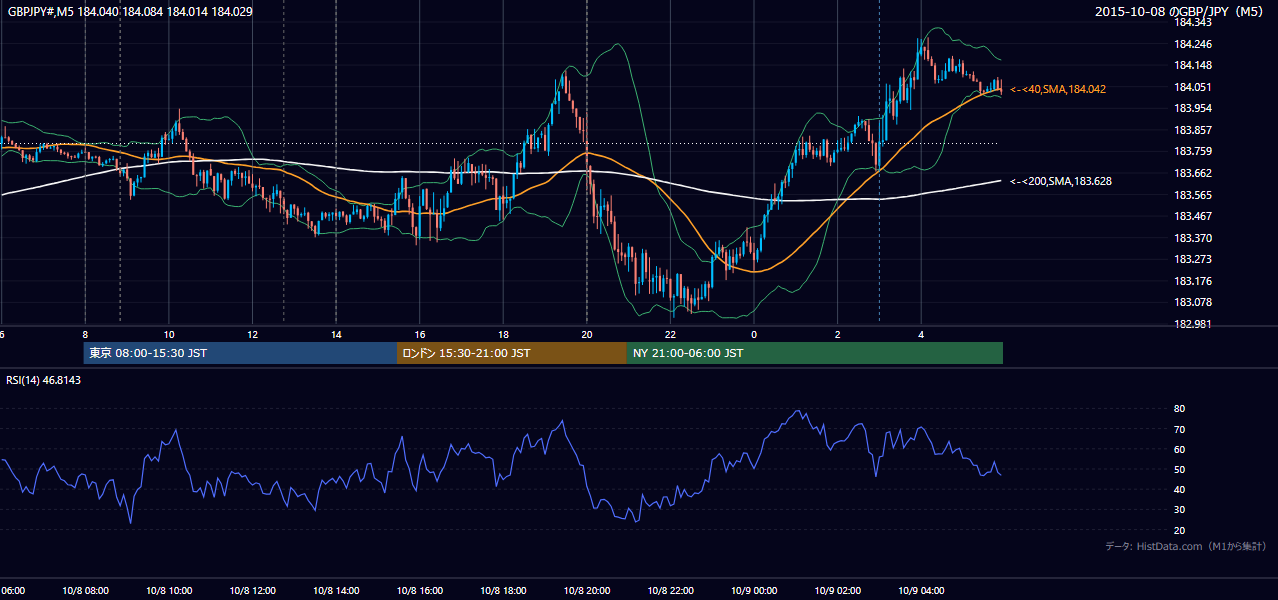Click the 10/9 00:00 bottom time label
Screen dimensions: 1278x600
pos(754,591)
